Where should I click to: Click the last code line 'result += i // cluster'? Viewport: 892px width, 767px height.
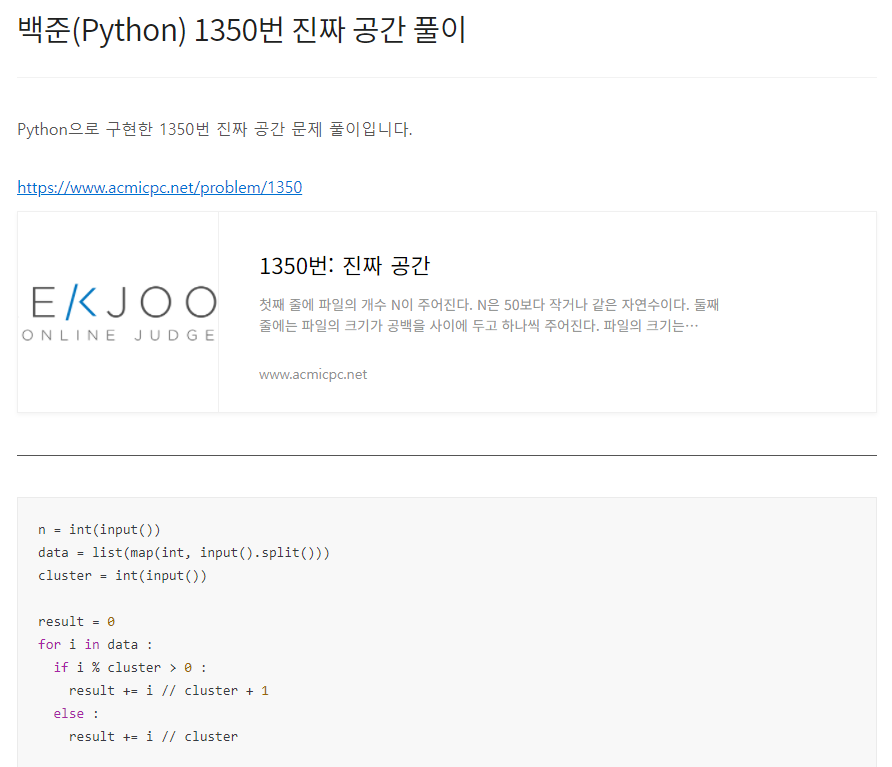(x=153, y=736)
